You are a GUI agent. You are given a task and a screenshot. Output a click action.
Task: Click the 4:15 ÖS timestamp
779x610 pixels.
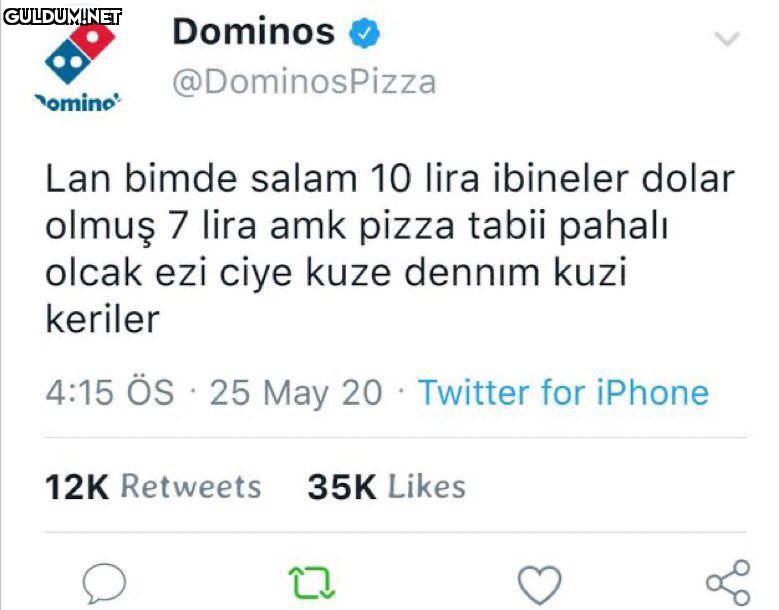110,392
